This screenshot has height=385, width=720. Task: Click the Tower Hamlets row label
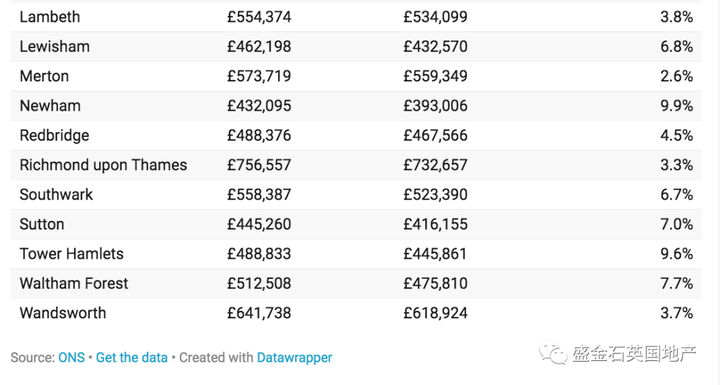[x=72, y=254]
